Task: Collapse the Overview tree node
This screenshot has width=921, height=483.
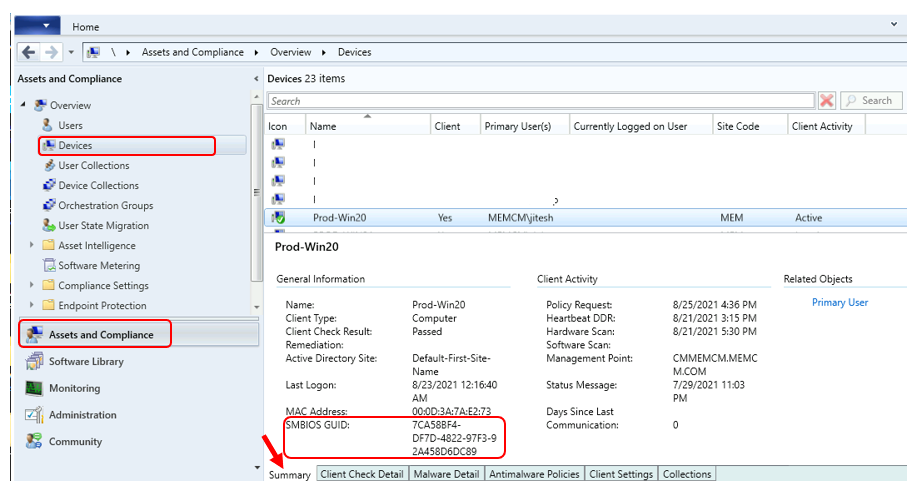Action: (23, 105)
